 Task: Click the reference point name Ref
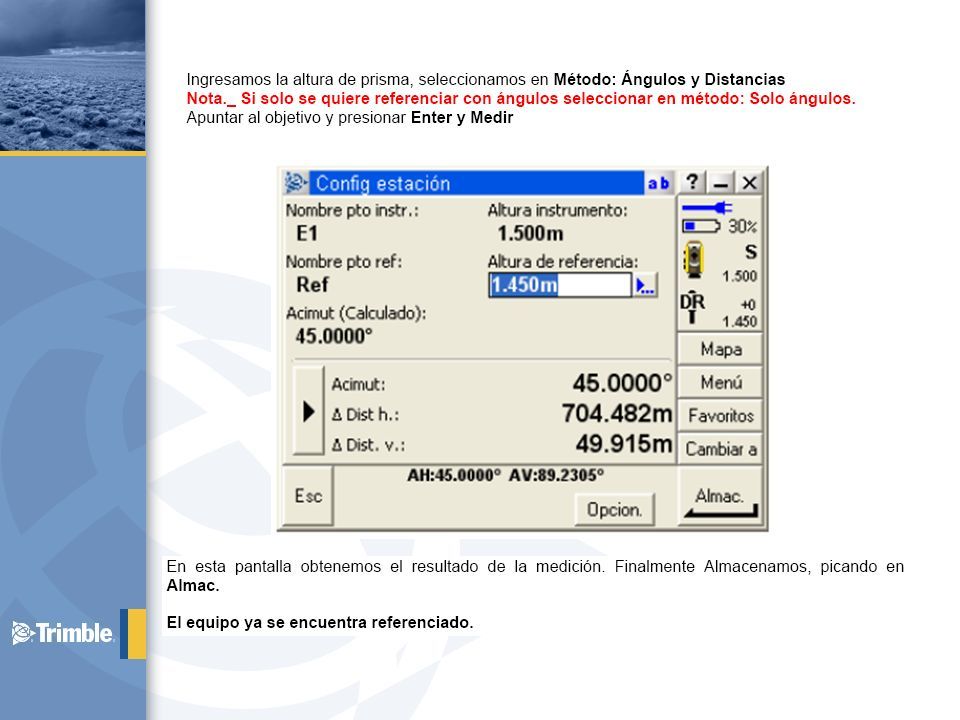(312, 285)
